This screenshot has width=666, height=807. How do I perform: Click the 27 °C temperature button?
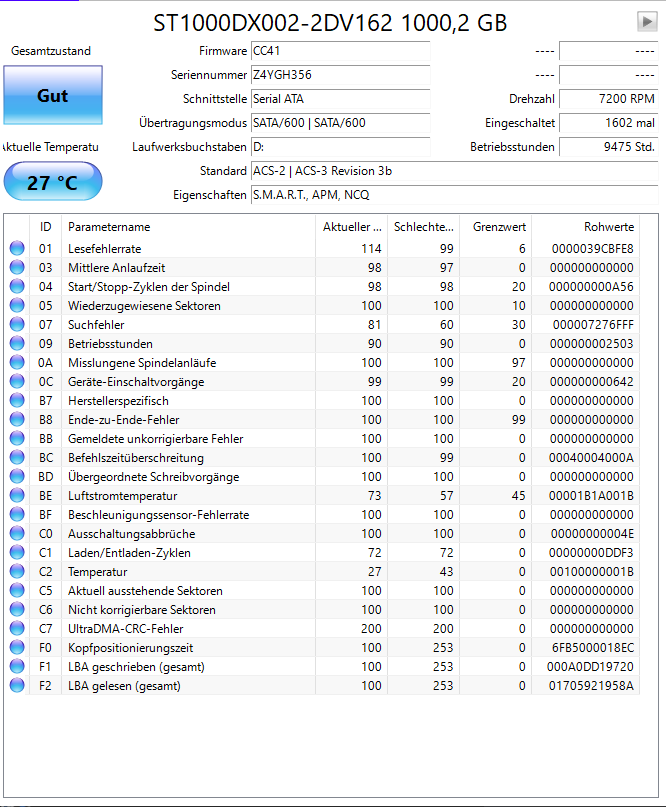53,182
